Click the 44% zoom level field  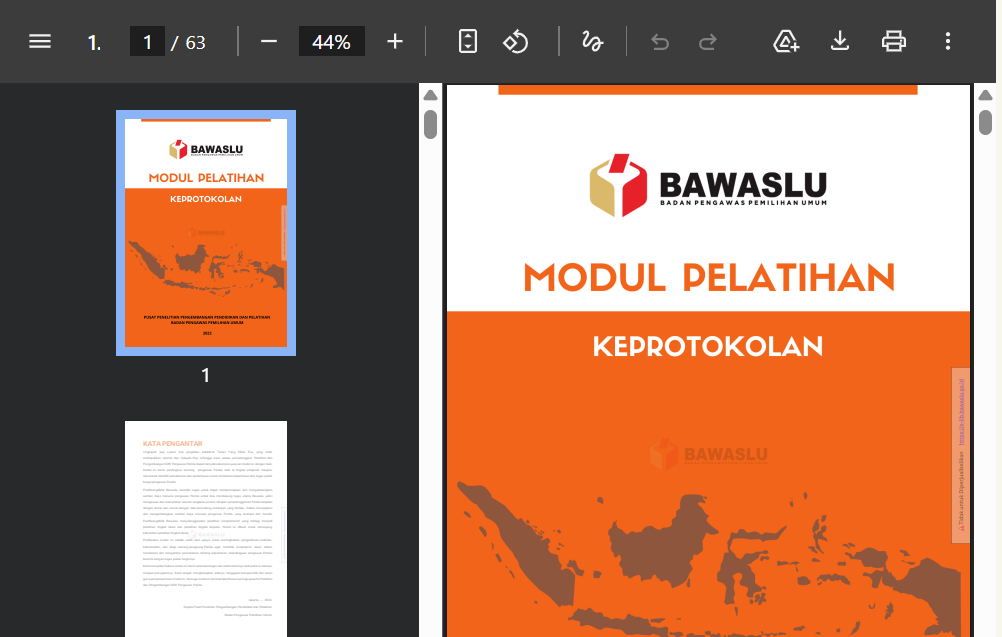pyautogui.click(x=332, y=42)
